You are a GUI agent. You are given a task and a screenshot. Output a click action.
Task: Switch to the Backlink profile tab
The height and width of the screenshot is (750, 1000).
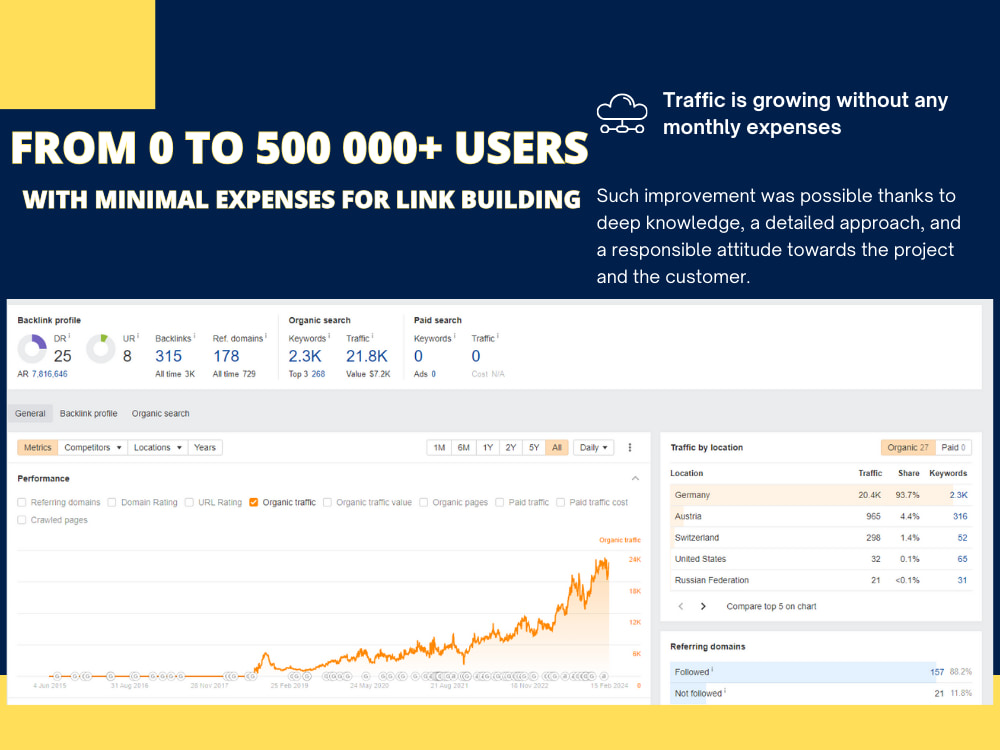[x=89, y=413]
